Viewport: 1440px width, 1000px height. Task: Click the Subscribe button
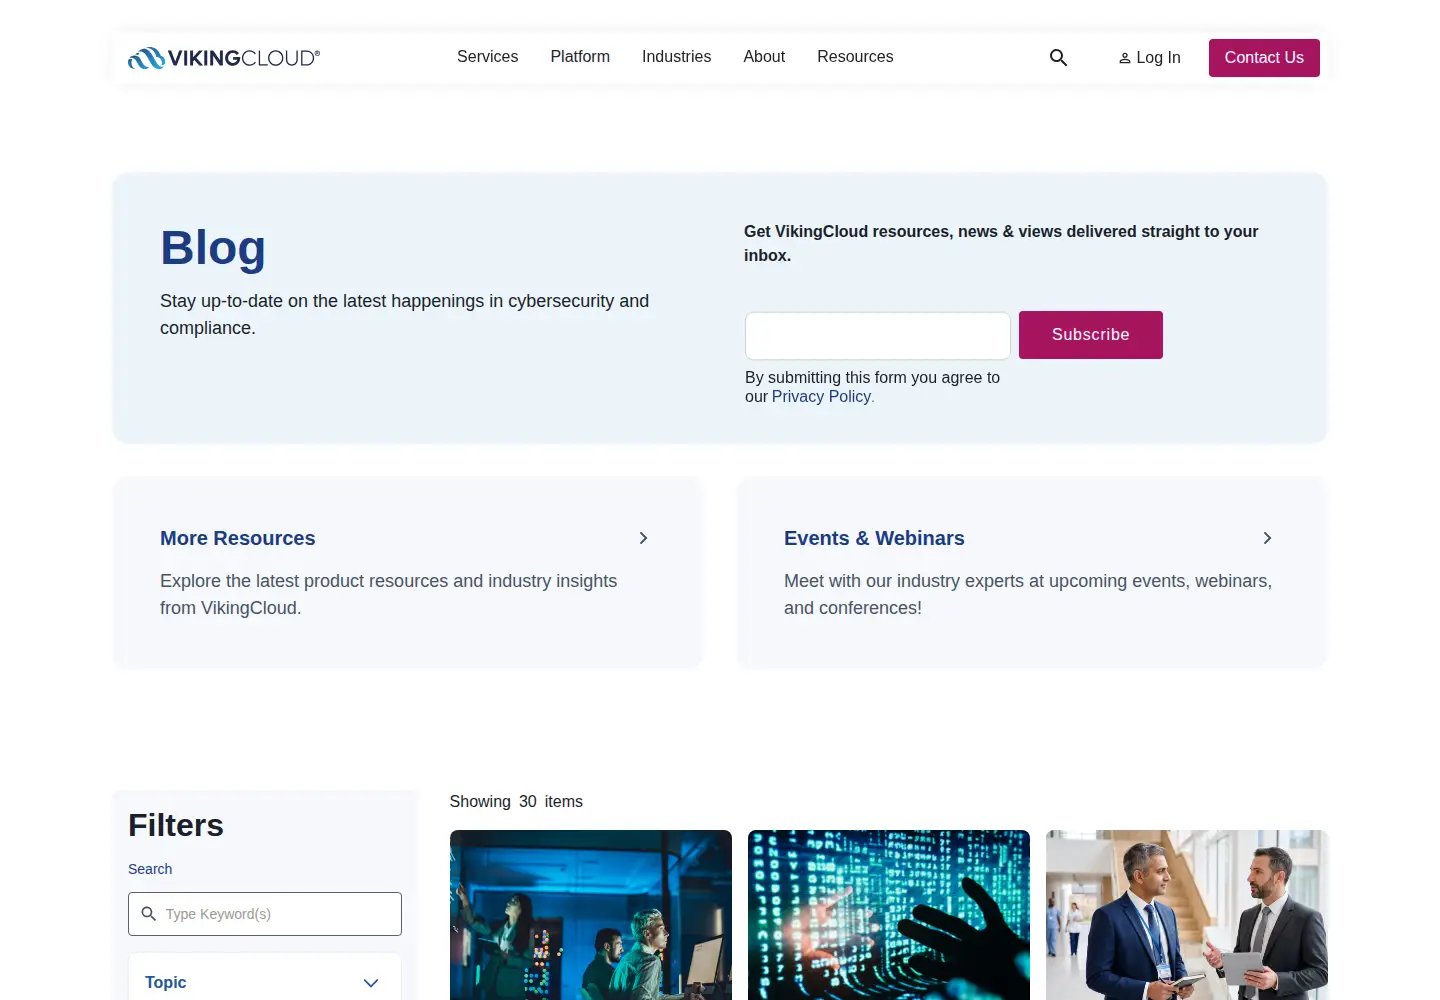(x=1091, y=335)
